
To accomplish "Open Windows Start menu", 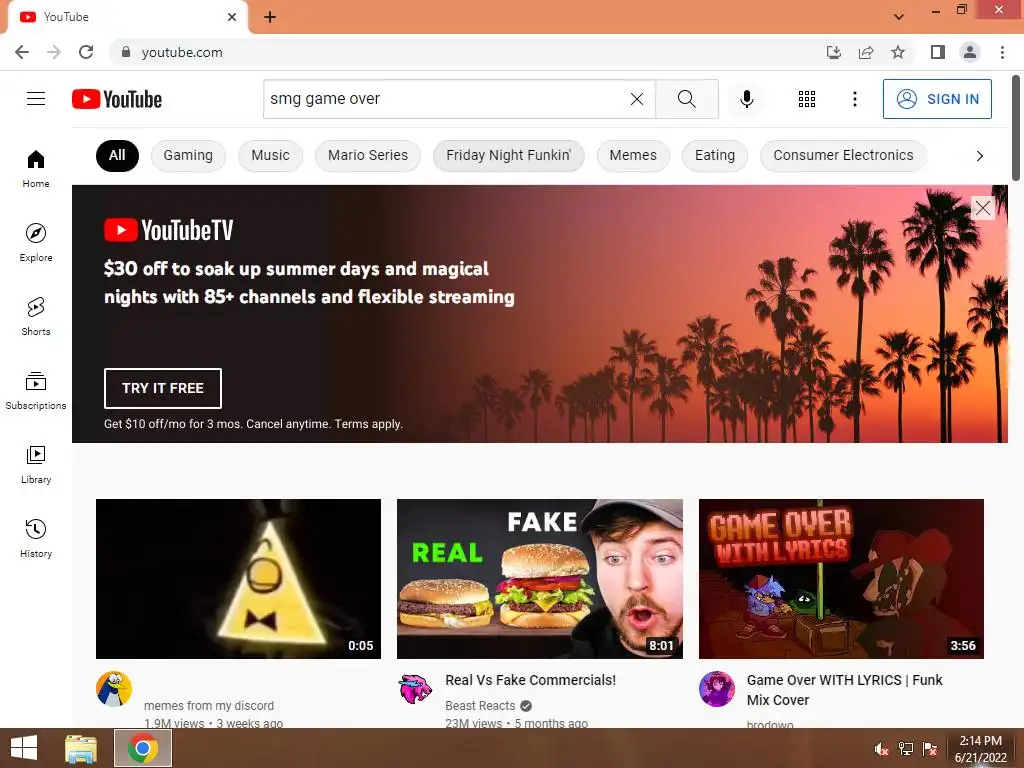I will tap(24, 748).
